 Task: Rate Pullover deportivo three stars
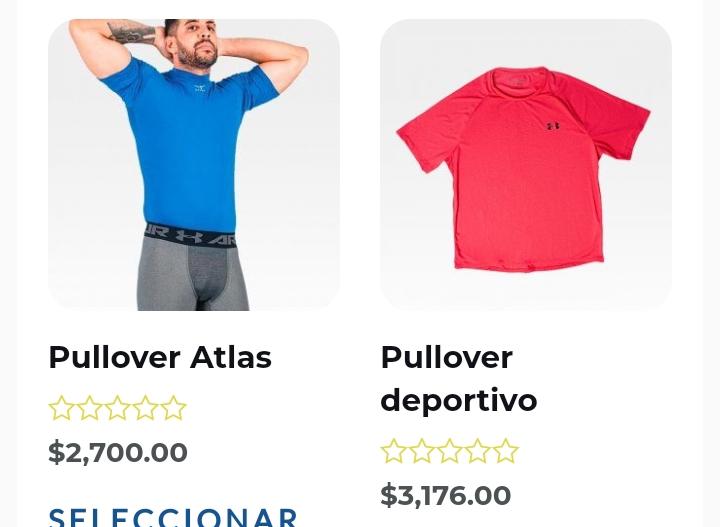(x=450, y=451)
